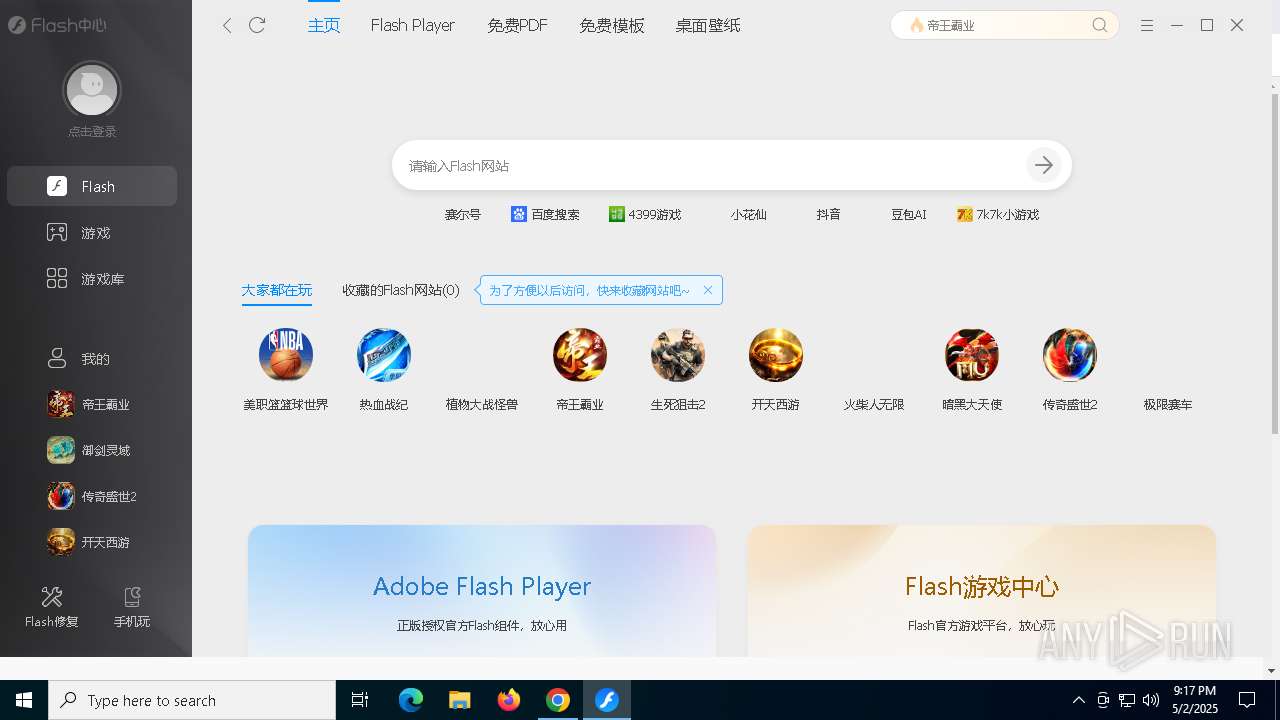The height and width of the screenshot is (720, 1280).
Task: Open the Adobe Flash Player card
Action: tap(482, 590)
